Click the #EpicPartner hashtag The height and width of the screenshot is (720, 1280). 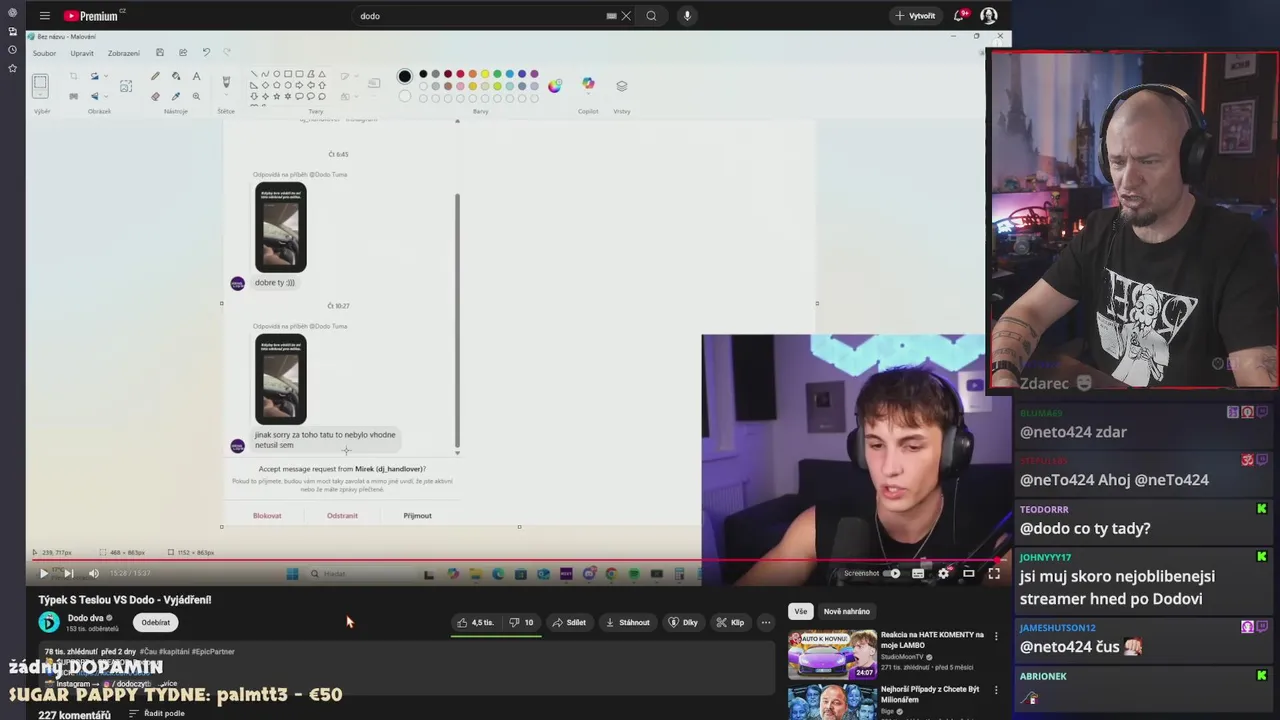click(213, 652)
